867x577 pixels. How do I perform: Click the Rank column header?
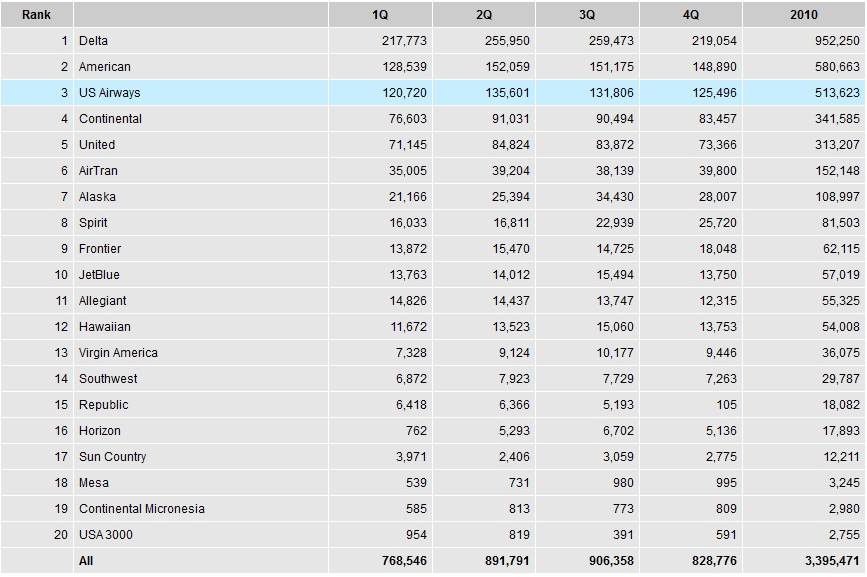pos(36,14)
